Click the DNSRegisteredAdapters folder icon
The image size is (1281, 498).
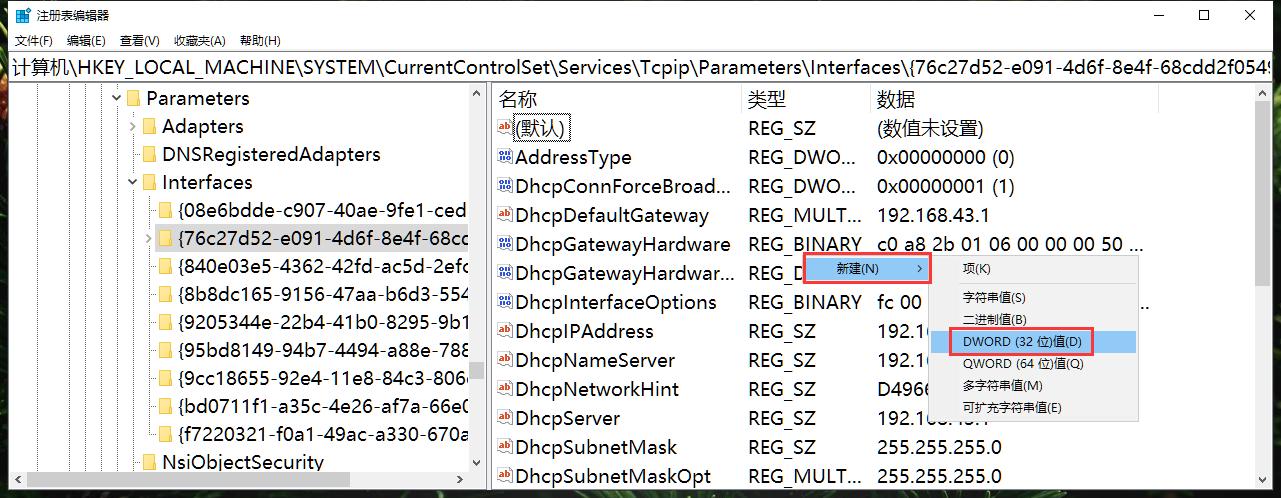tap(150, 154)
